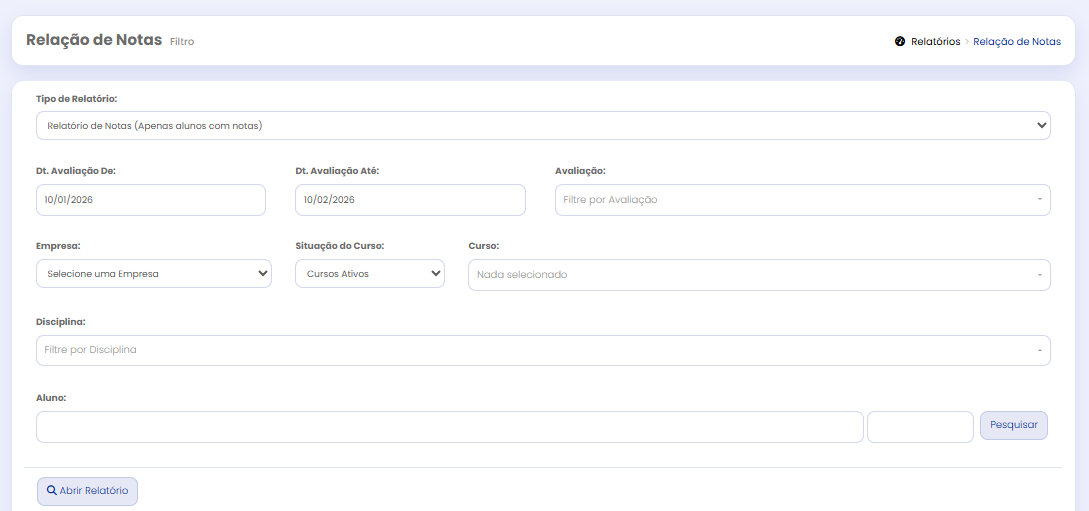Open the Situação do Curso dropdown
Screen dimensions: 1089x511
tap(369, 274)
